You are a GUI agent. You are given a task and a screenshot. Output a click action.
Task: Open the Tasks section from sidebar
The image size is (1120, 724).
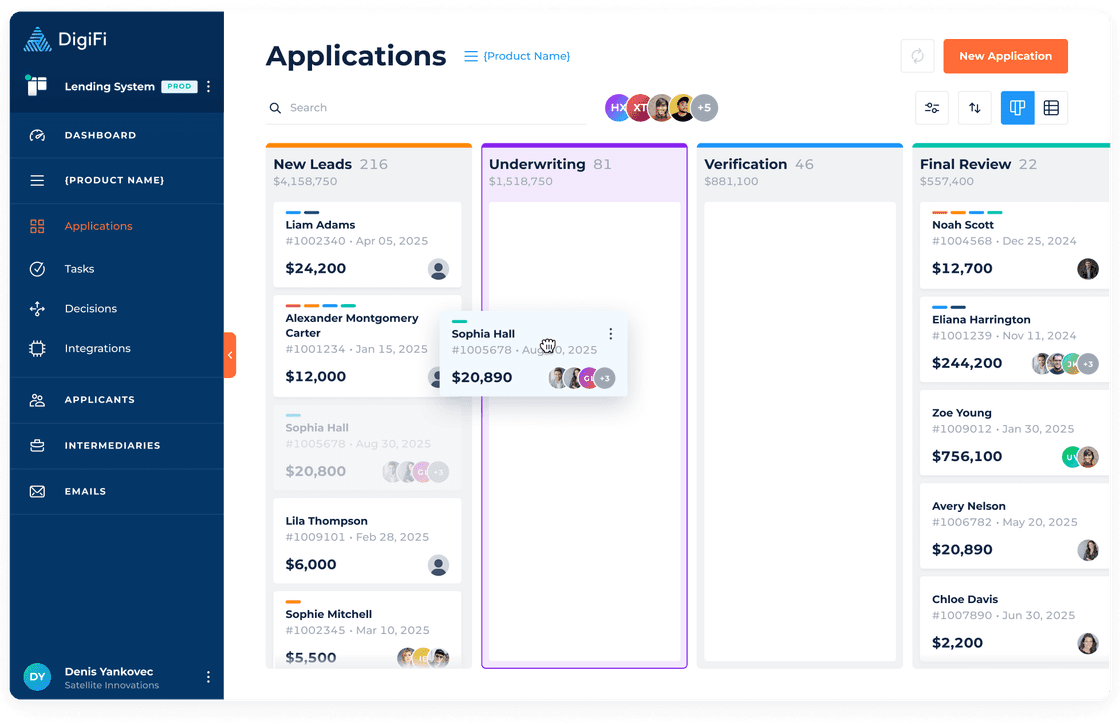(36, 268)
